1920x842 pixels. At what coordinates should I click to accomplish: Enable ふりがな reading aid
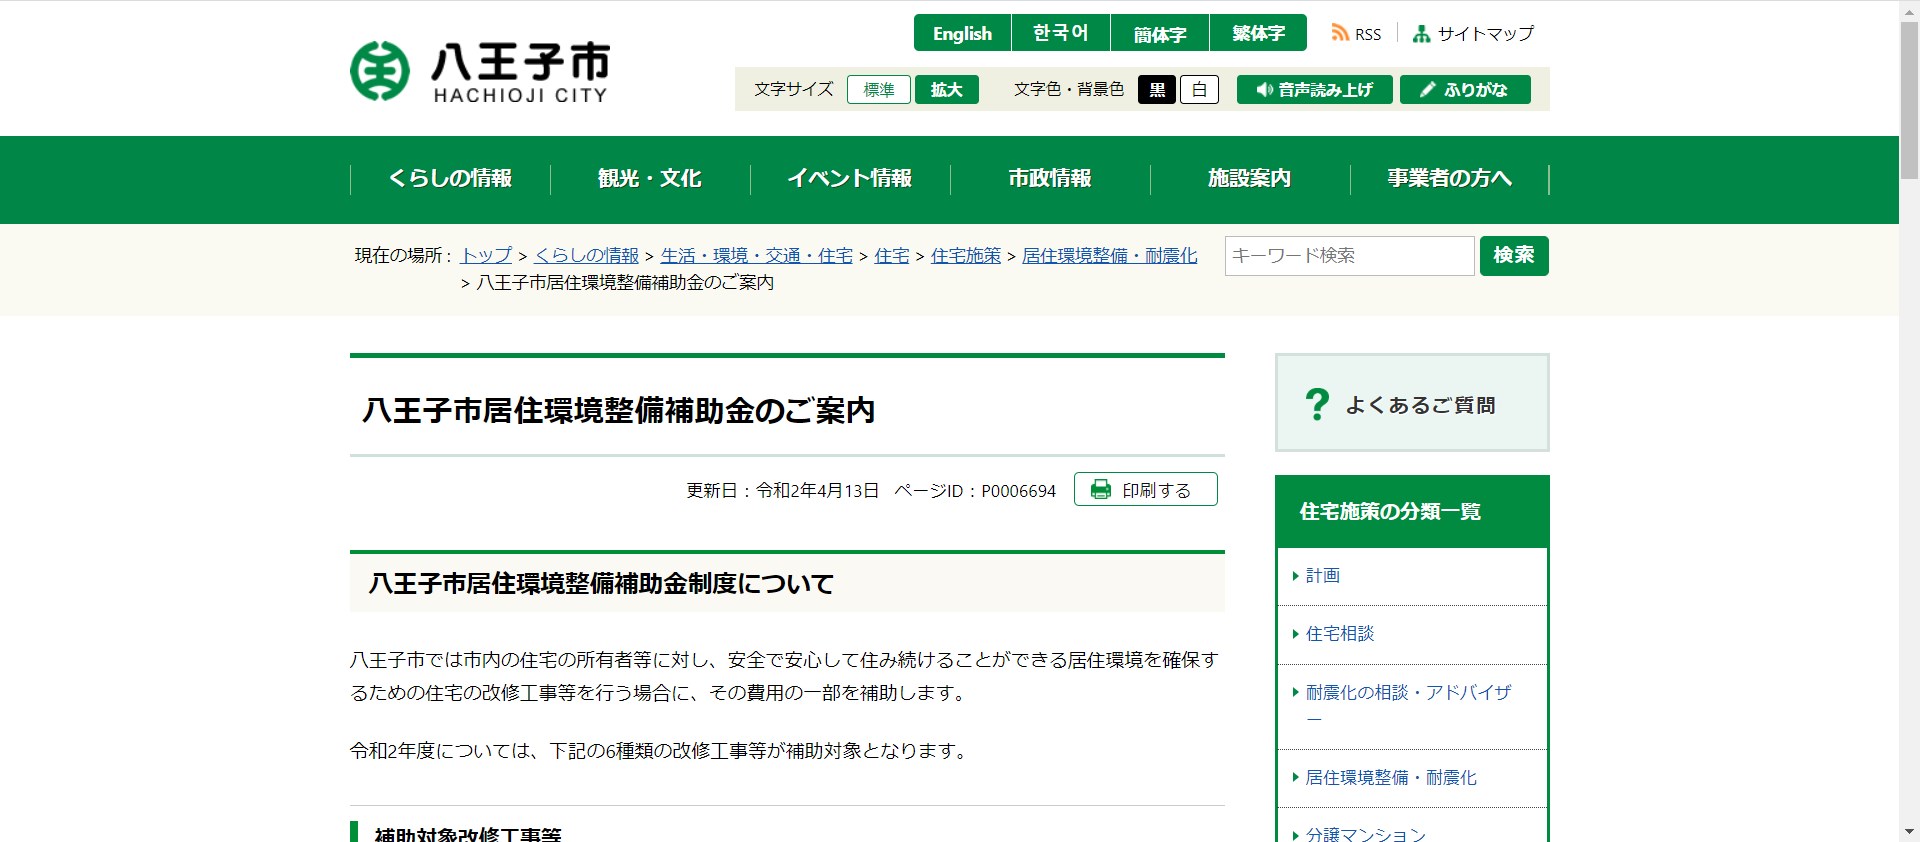point(1465,90)
